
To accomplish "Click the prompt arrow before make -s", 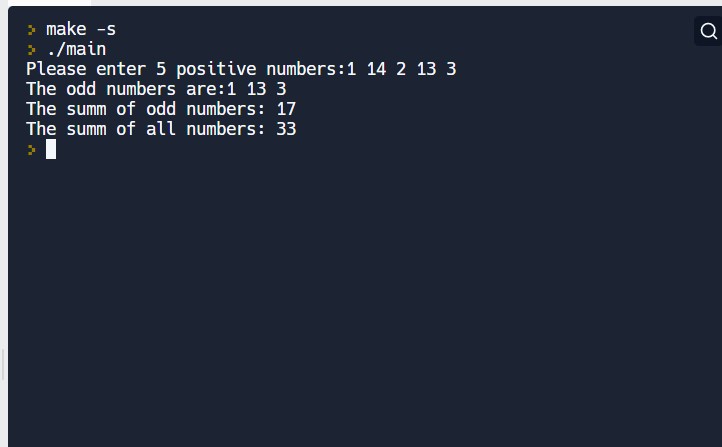I will (32, 30).
